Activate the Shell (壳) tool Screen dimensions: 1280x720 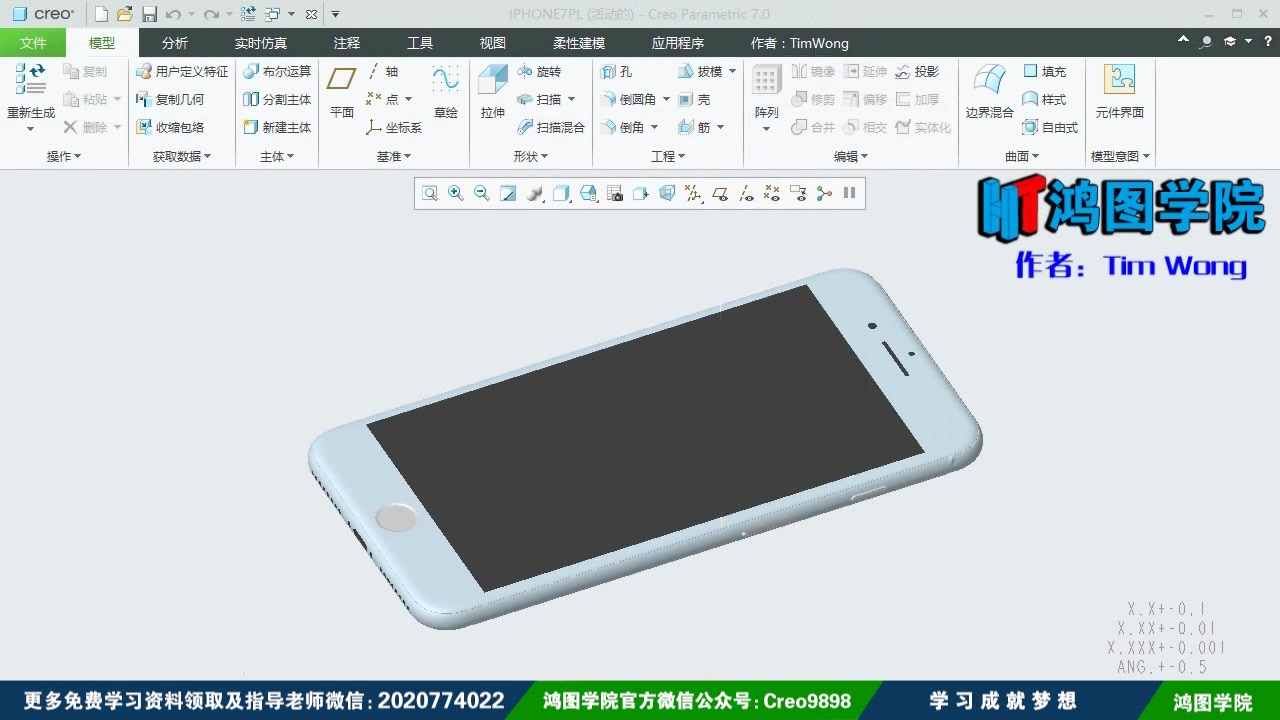(x=700, y=99)
